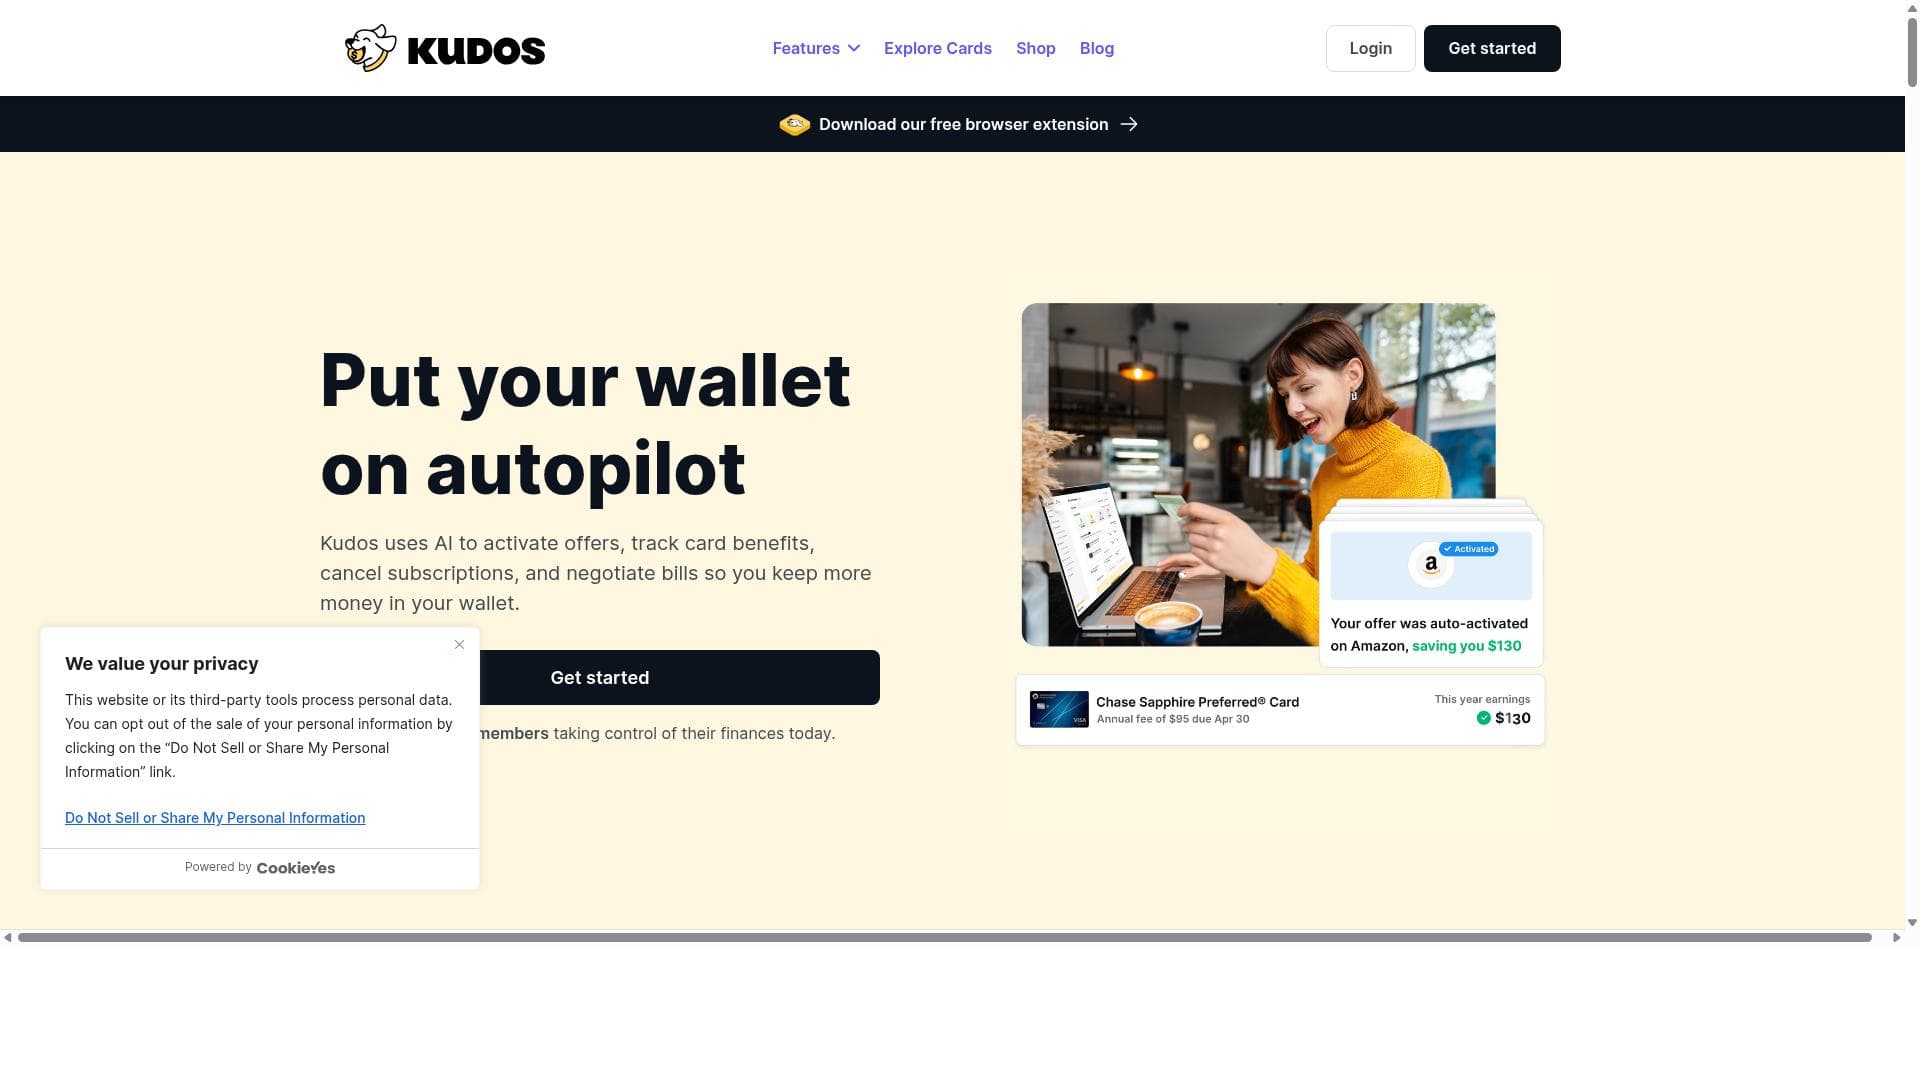Click the Amazon logo in offer card
This screenshot has height=1080, width=1920.
[x=1431, y=565]
